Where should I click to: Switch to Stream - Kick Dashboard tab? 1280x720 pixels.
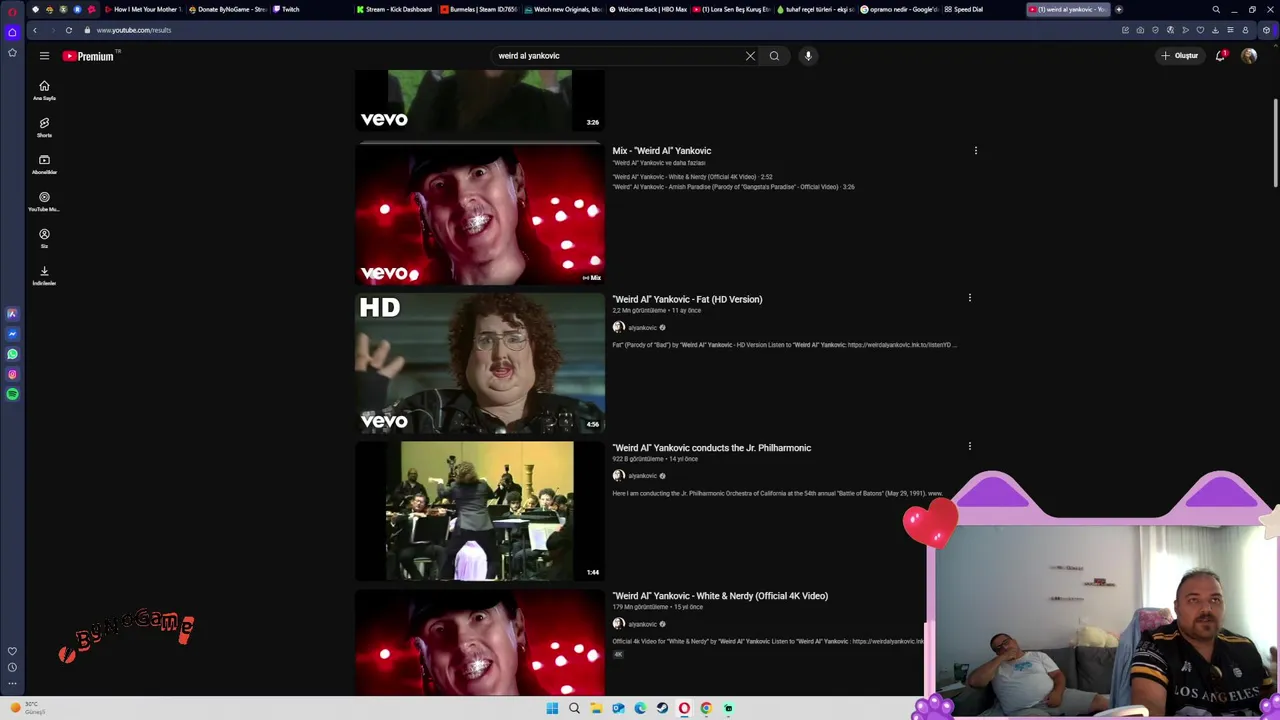pos(394,9)
